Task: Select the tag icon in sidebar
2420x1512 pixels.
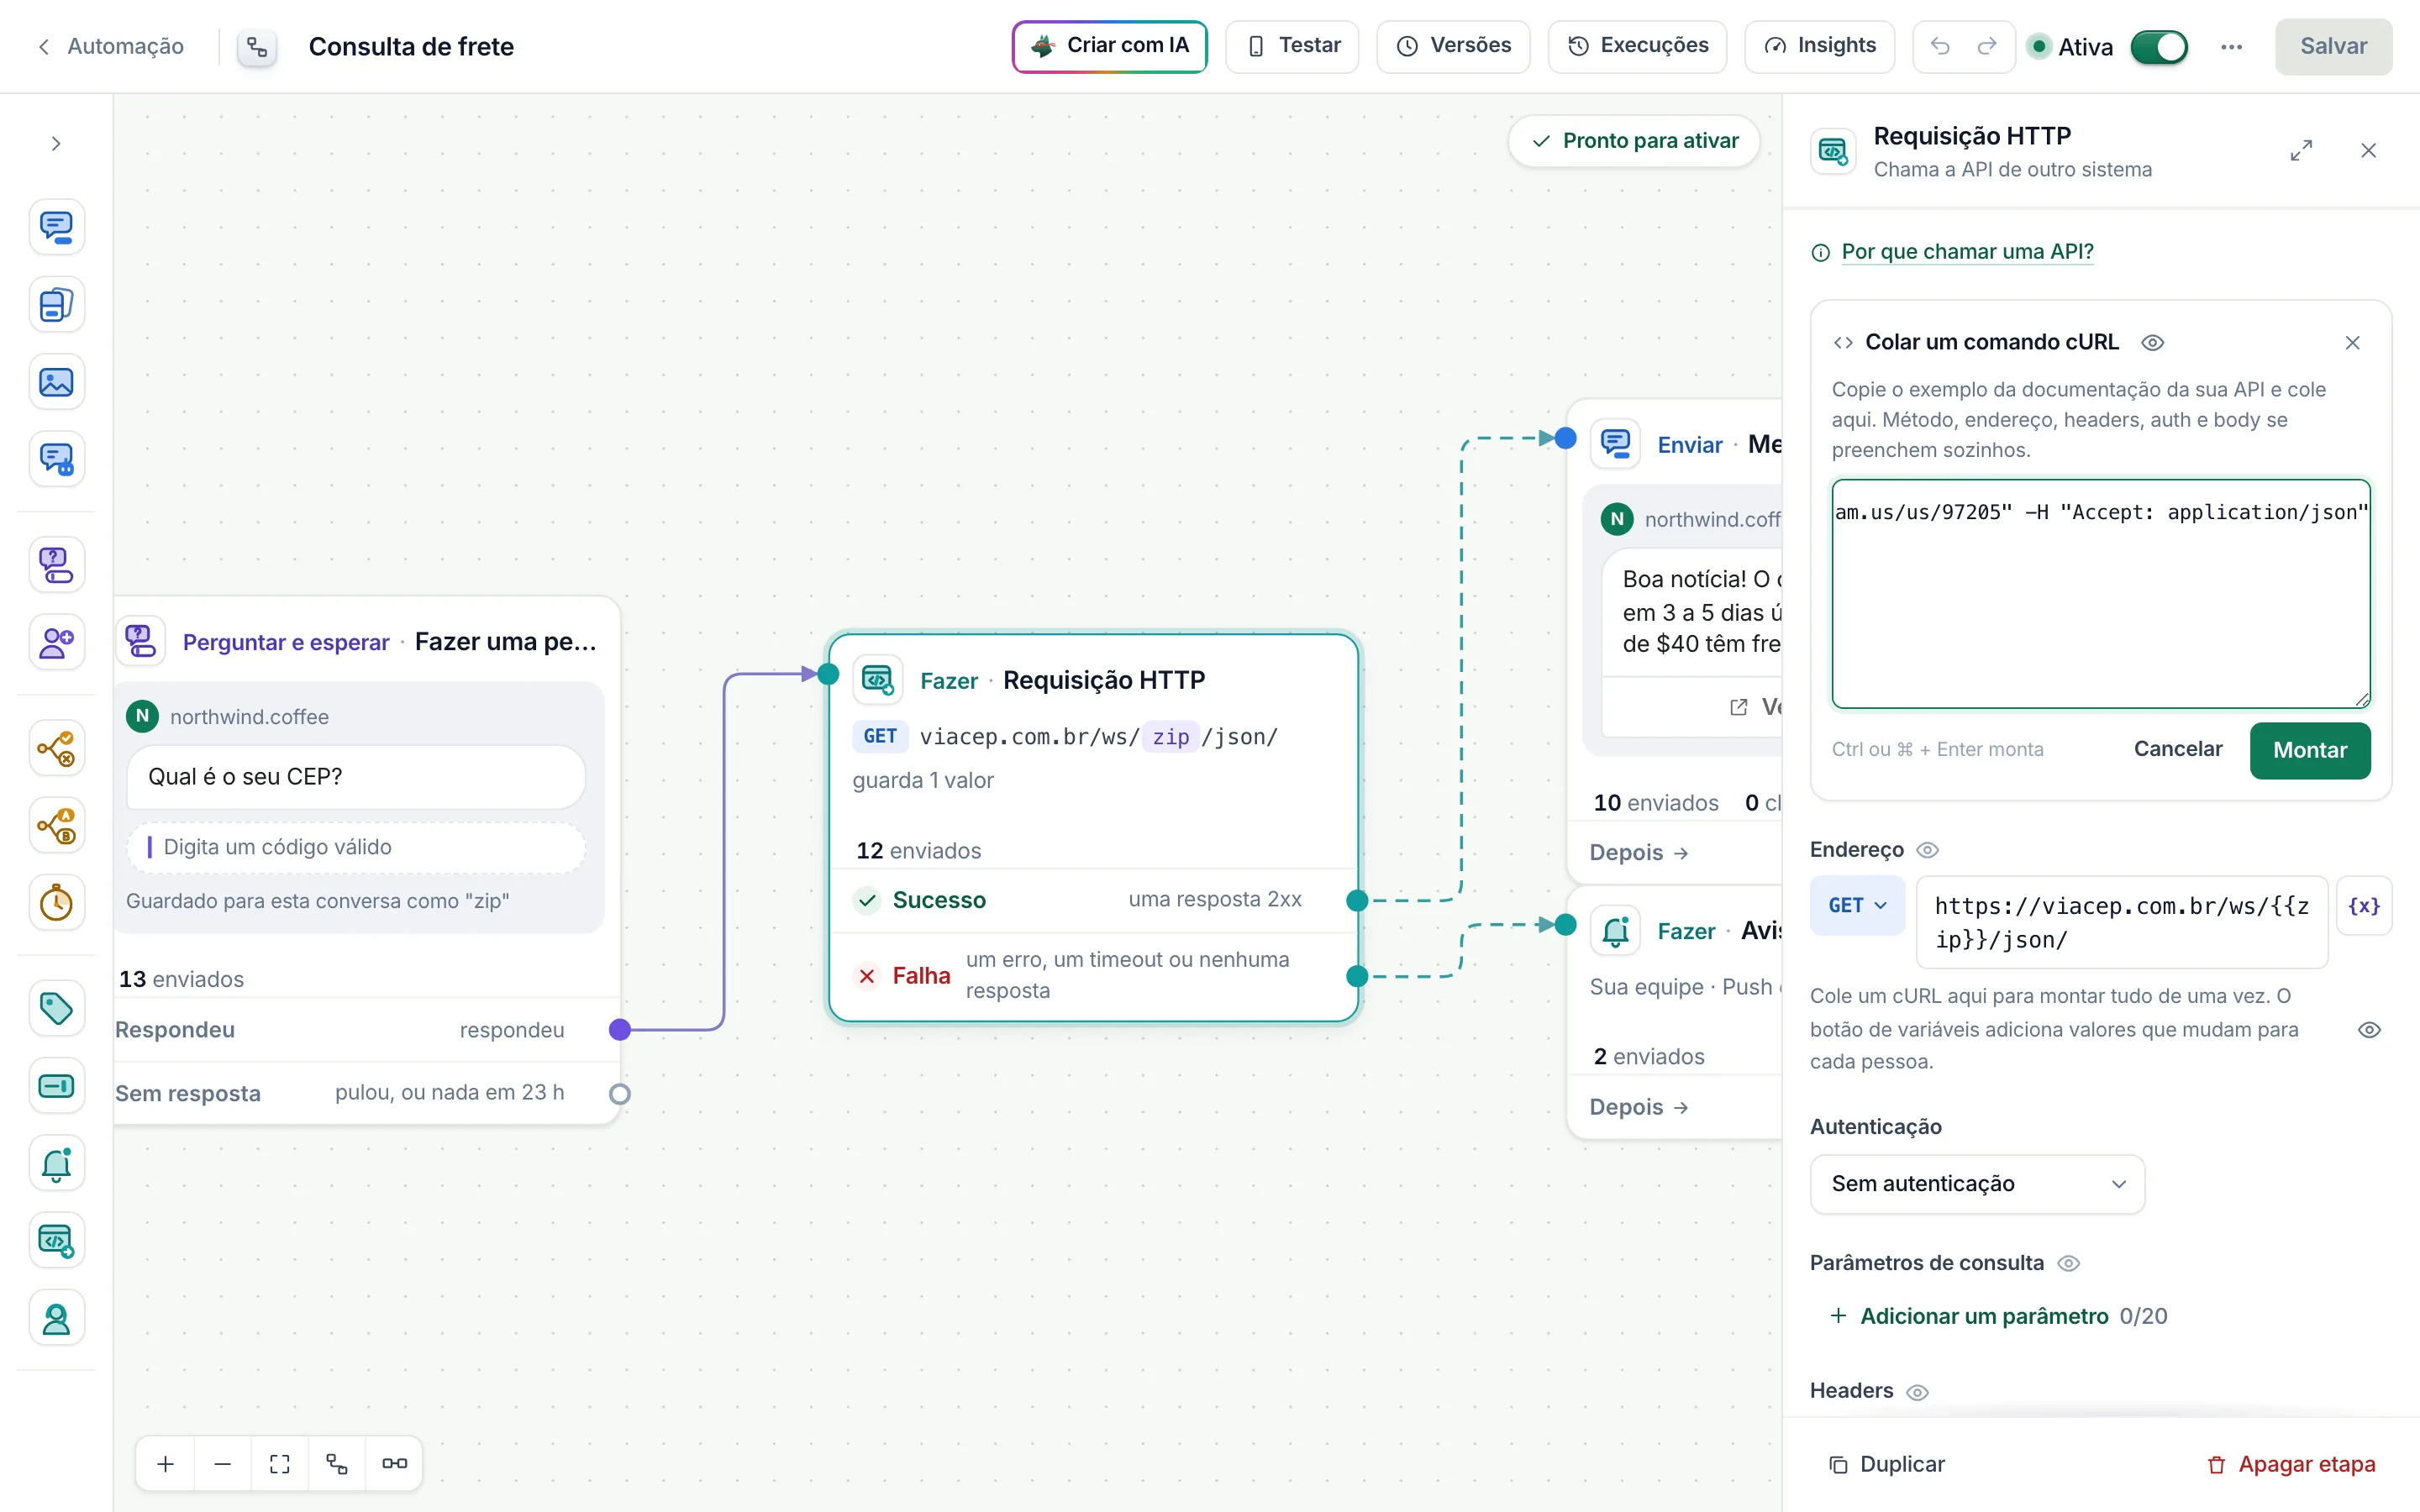Action: [56, 1008]
